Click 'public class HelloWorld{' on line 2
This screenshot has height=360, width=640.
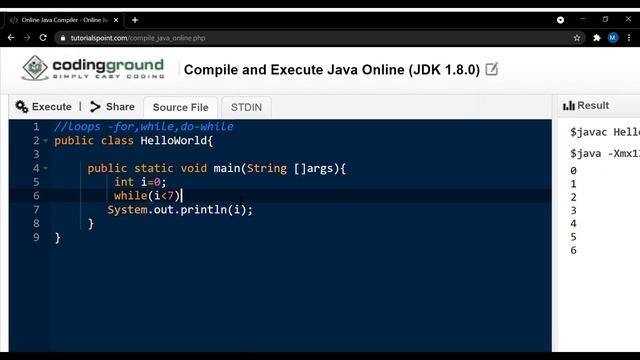pos(133,141)
